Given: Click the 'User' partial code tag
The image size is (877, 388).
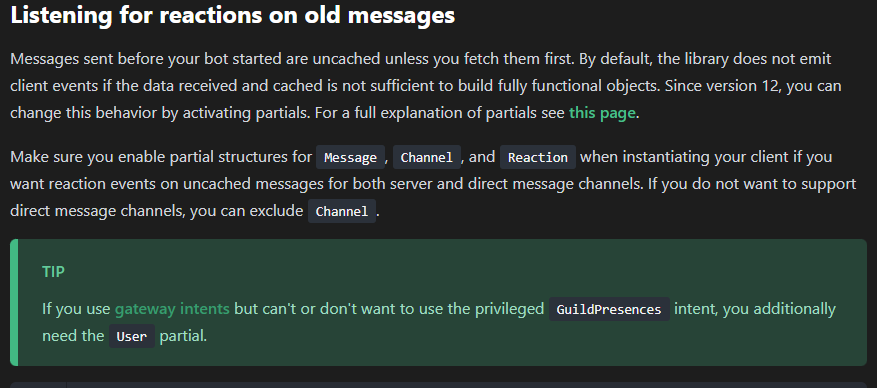Looking at the screenshot, I should point(131,336).
